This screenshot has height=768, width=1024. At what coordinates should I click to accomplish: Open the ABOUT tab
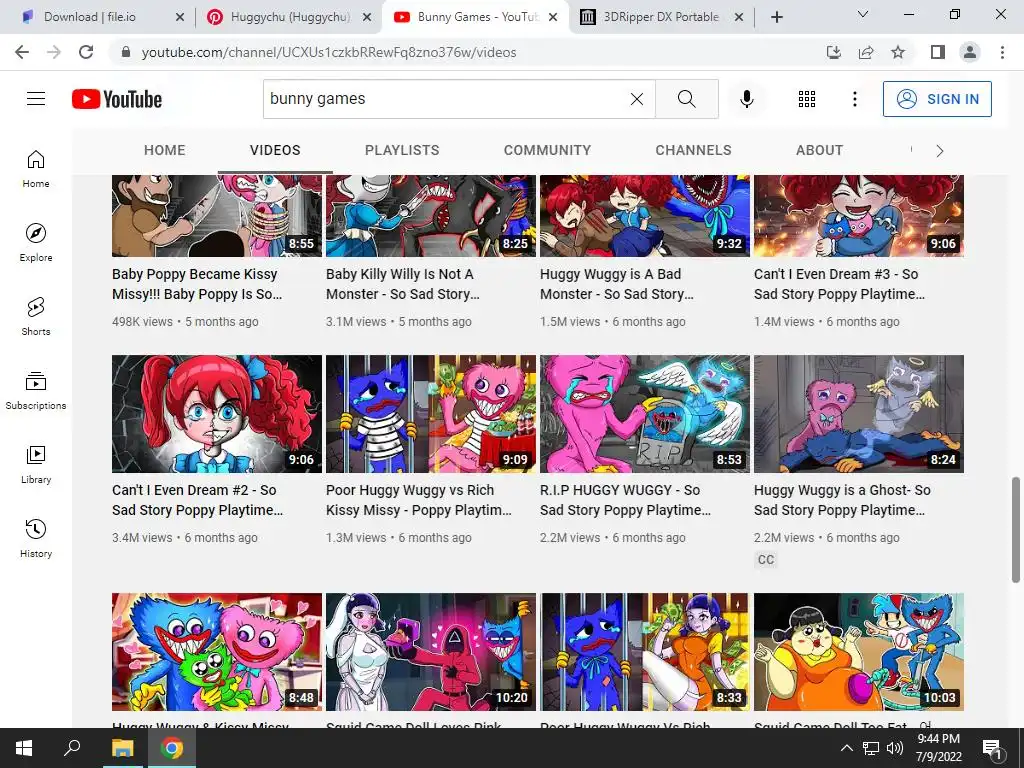coord(820,150)
